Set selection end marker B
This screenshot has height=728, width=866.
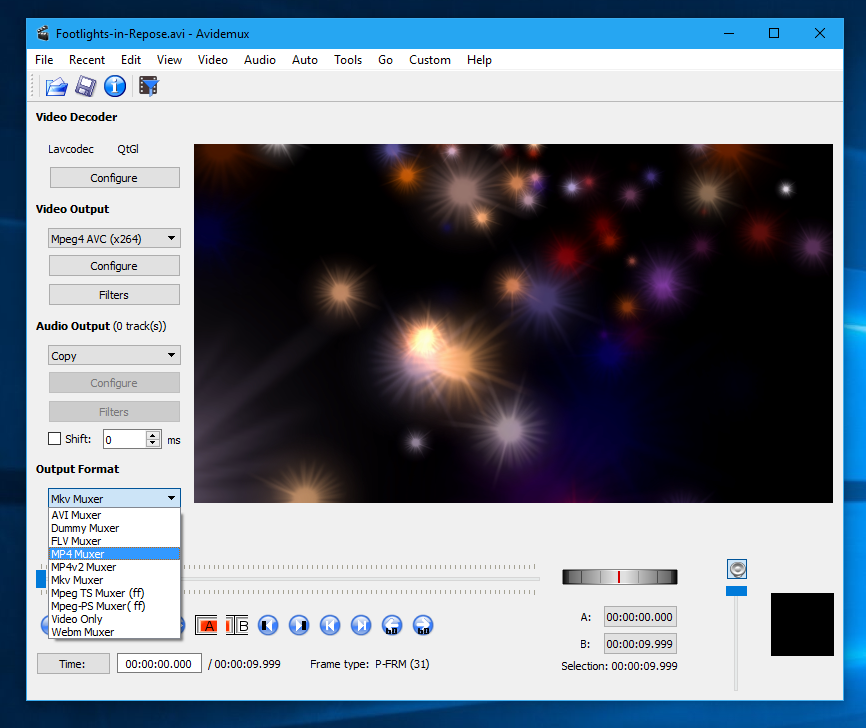[237, 626]
